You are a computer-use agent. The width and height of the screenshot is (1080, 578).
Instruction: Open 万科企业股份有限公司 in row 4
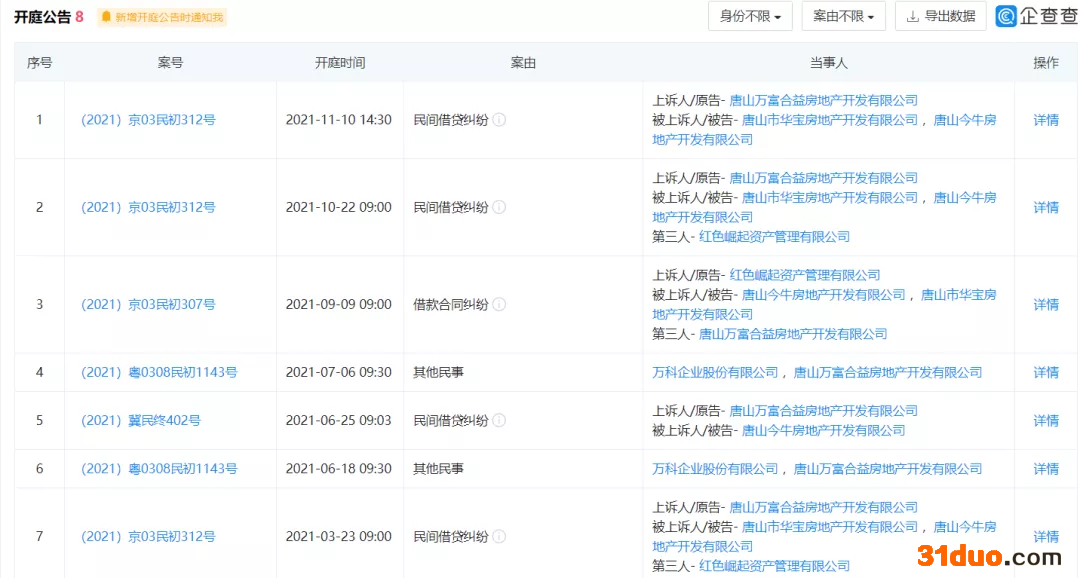pos(715,372)
